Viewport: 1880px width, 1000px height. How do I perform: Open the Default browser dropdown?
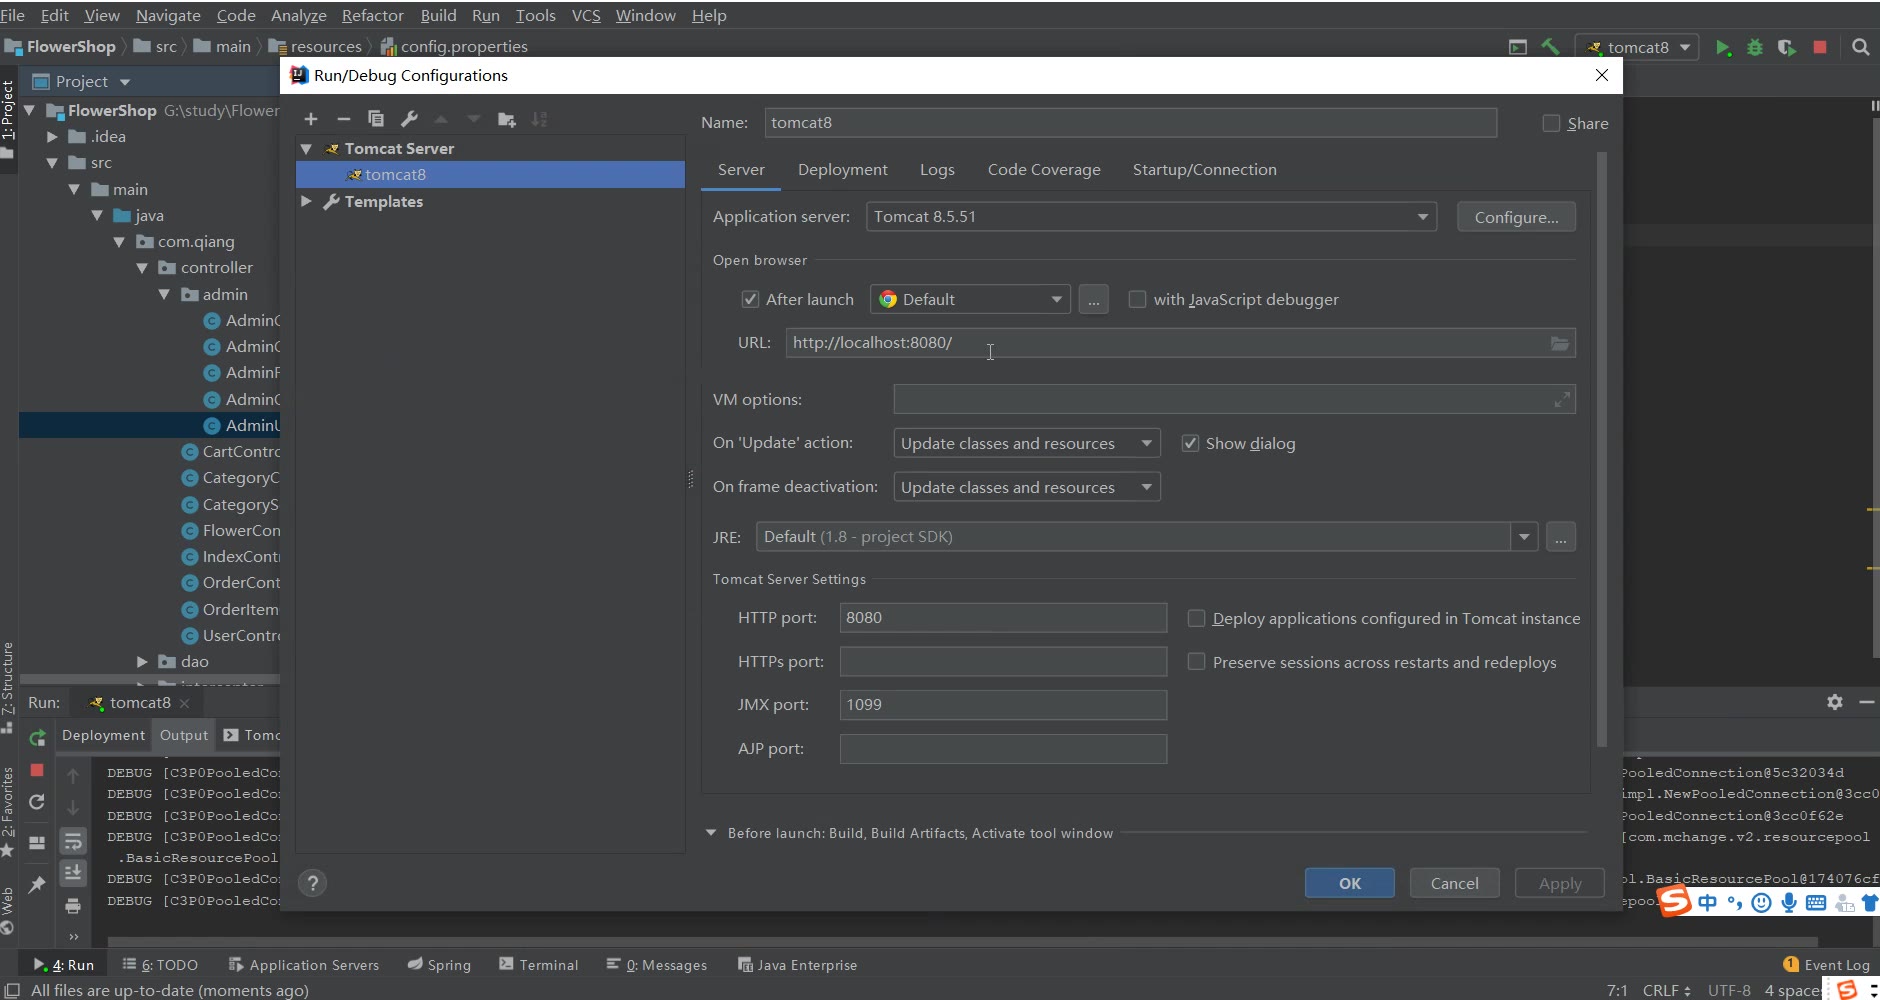(970, 299)
